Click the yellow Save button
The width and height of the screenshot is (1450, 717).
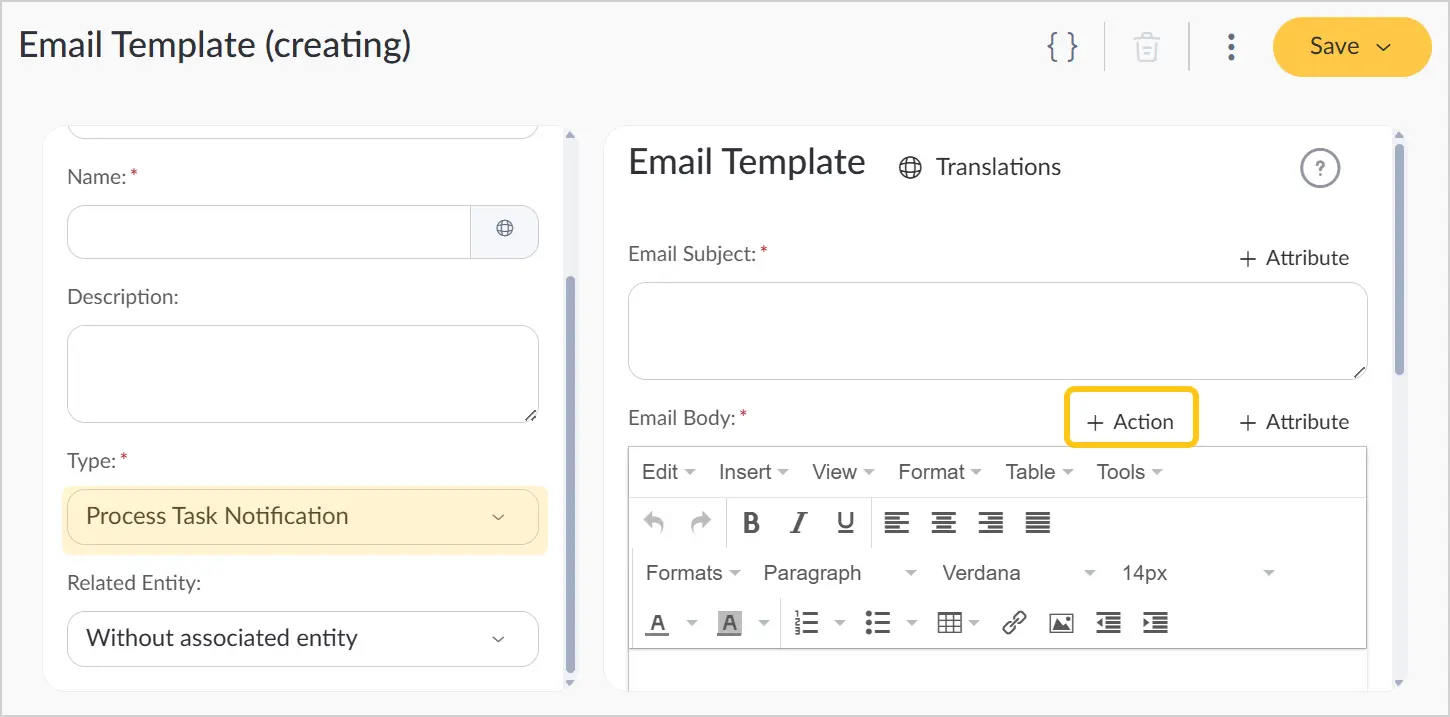[1352, 47]
